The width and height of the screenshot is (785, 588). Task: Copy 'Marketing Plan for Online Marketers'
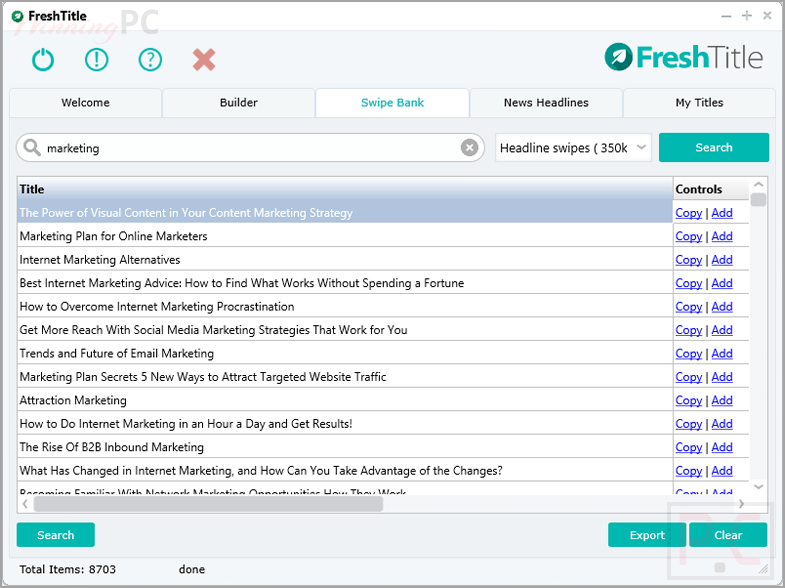click(x=688, y=236)
